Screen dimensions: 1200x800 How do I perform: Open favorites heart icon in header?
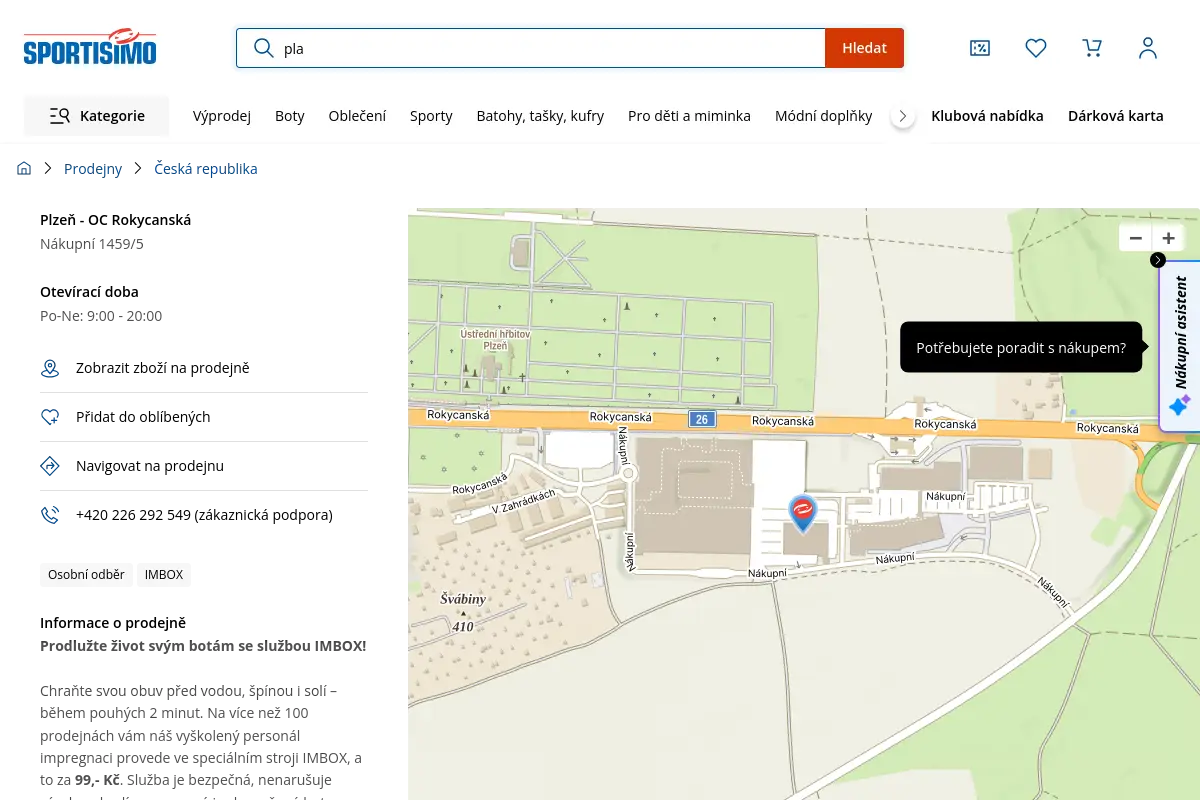1036,48
